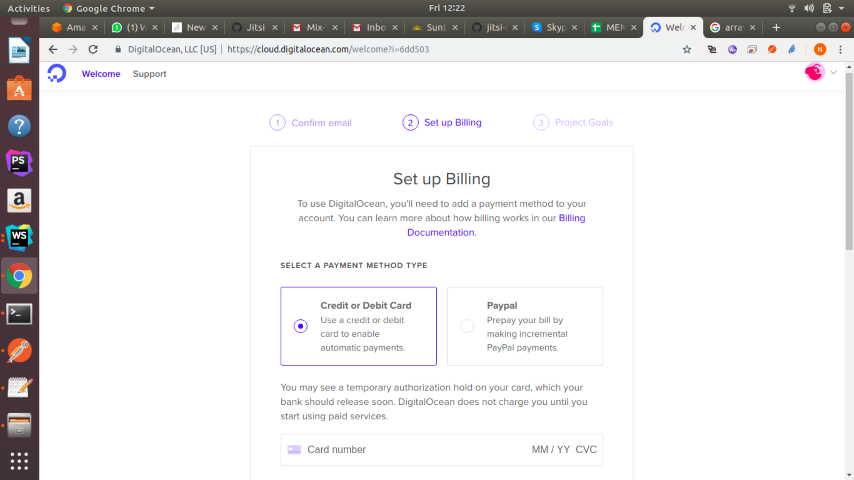Viewport: 854px width, 480px height.
Task: Open Files manager from dock
Action: (x=19, y=425)
